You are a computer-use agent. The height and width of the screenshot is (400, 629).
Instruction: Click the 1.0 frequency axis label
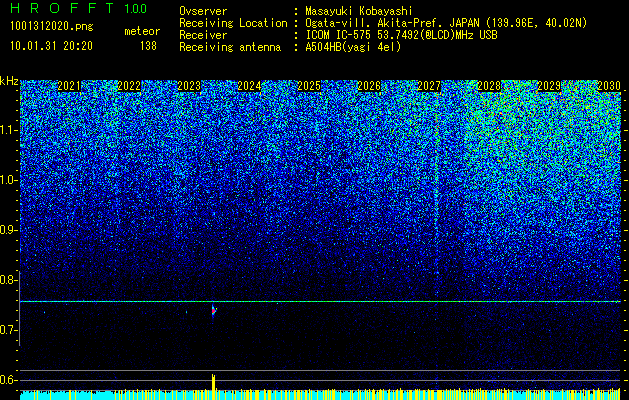(8, 180)
